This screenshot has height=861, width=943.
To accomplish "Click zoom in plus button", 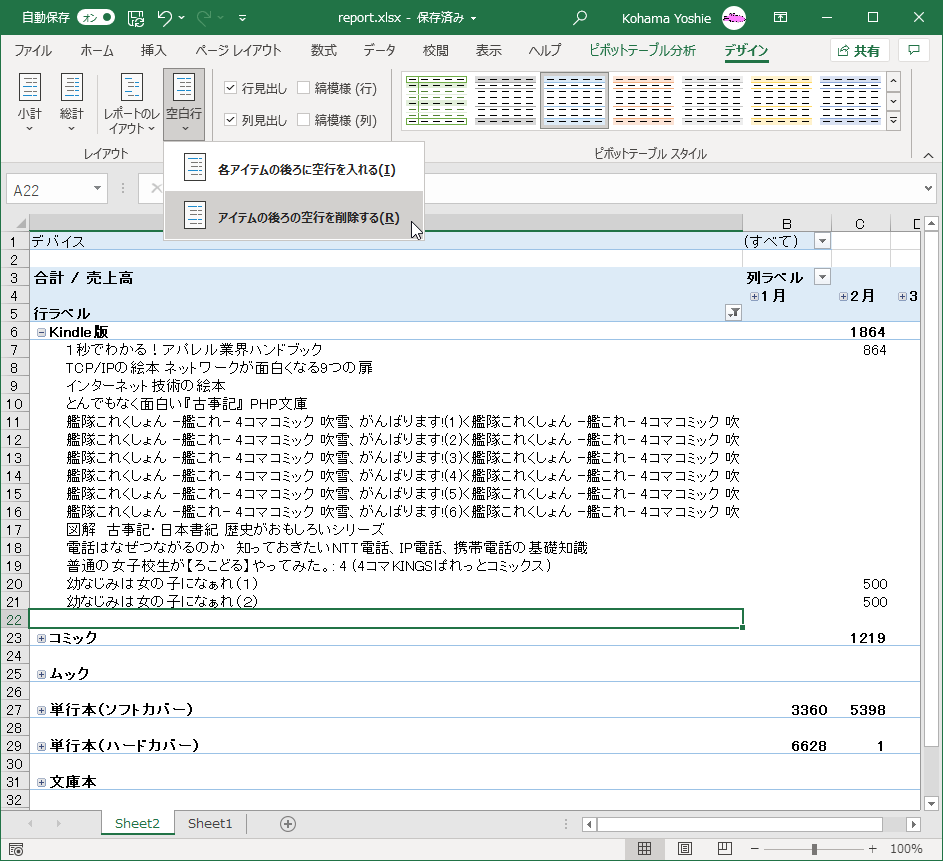I will (873, 848).
